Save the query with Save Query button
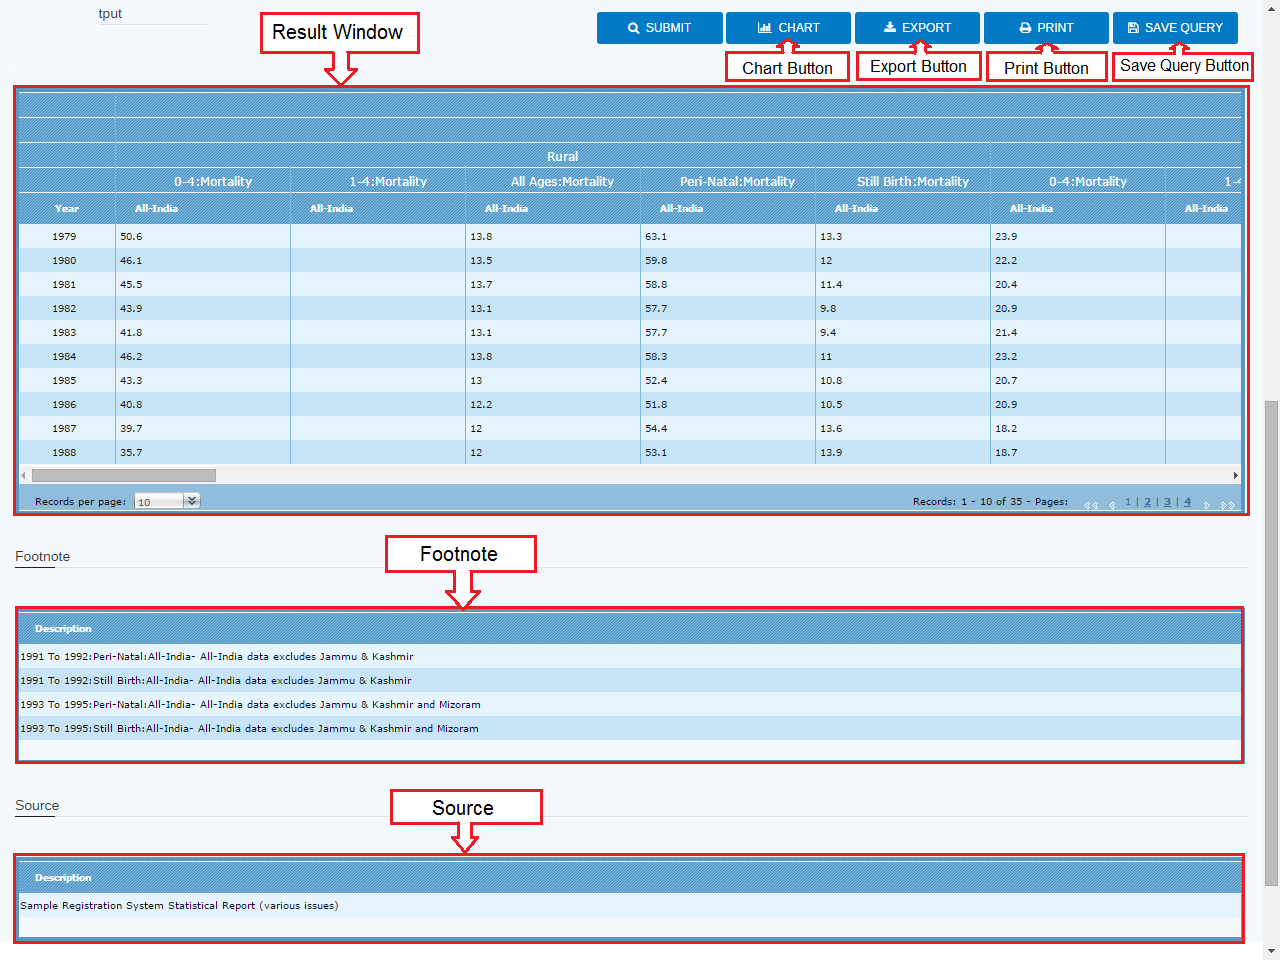Screen dimensions: 1280x960 [x=1174, y=28]
